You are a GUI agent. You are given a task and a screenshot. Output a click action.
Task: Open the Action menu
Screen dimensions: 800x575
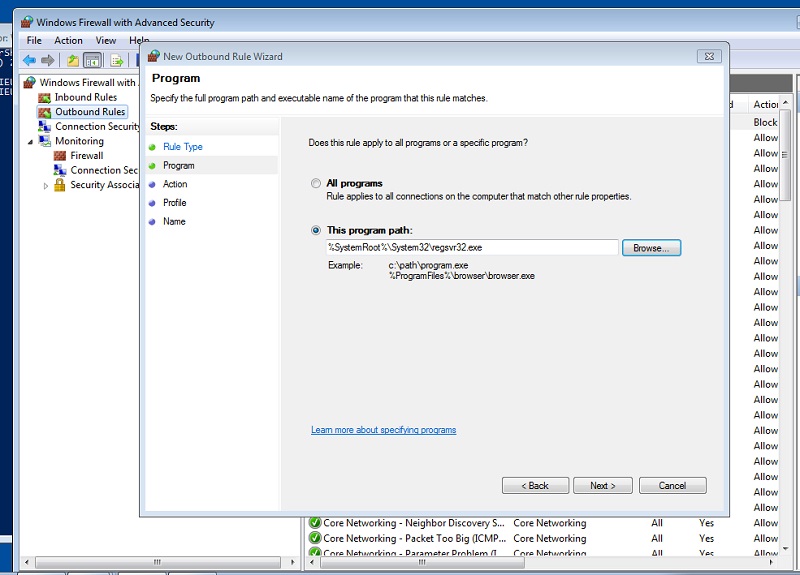pos(68,40)
